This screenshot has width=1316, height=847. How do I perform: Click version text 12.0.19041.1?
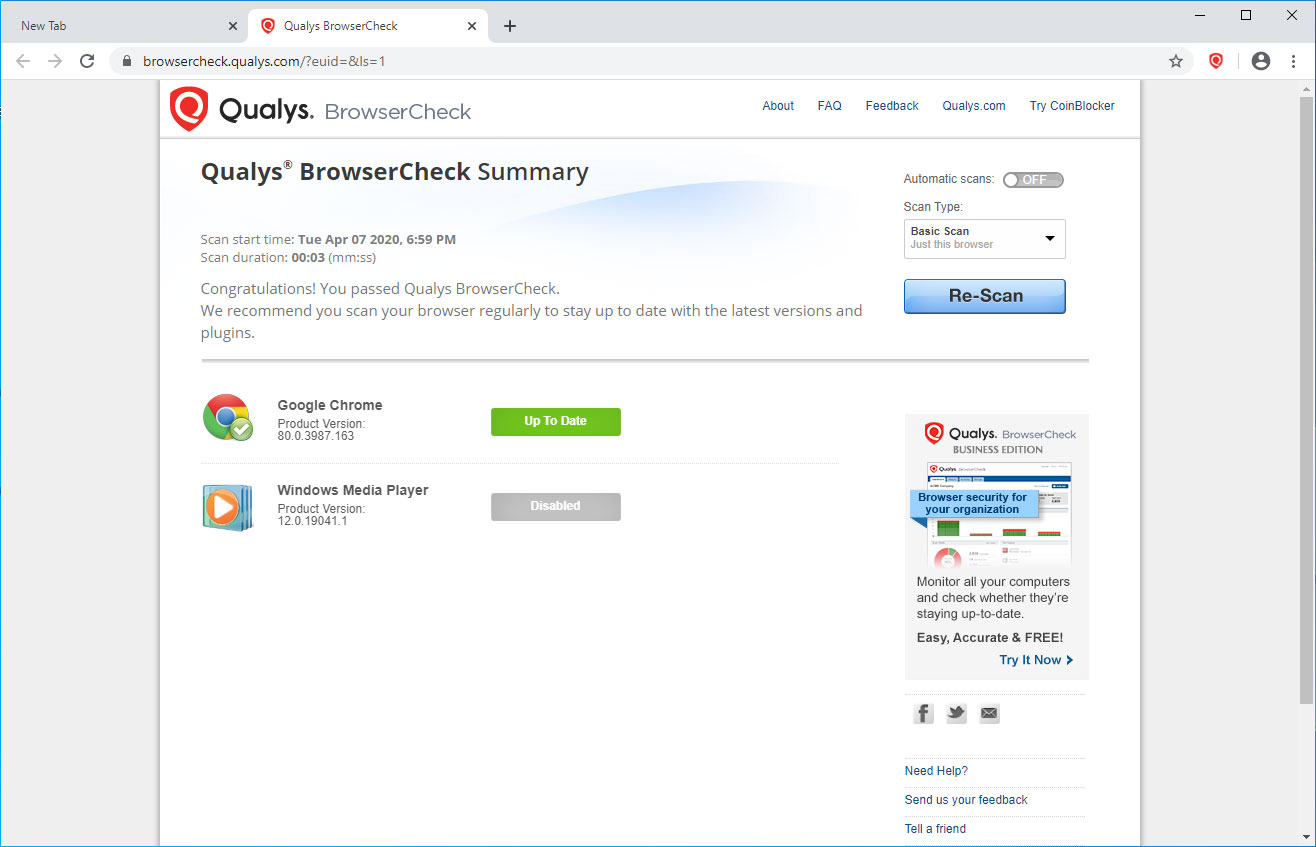(312, 521)
